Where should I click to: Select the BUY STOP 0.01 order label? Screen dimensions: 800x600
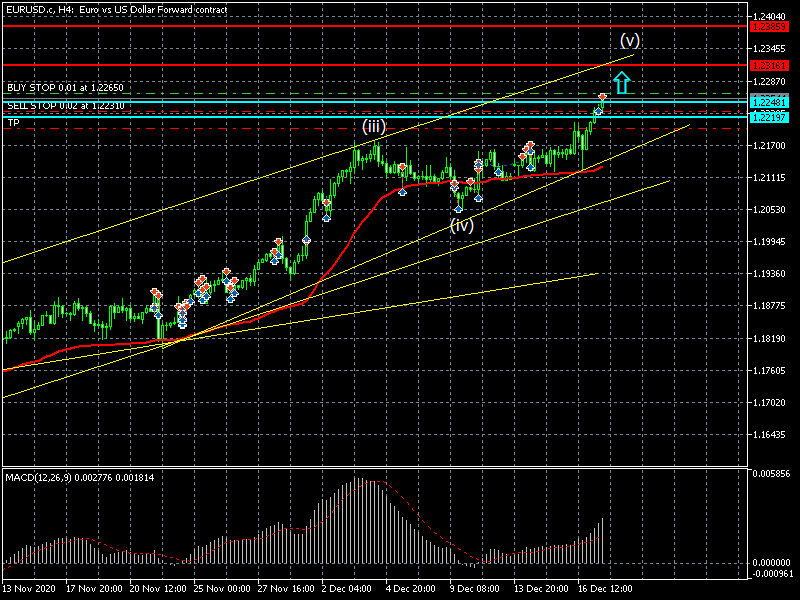coord(65,88)
